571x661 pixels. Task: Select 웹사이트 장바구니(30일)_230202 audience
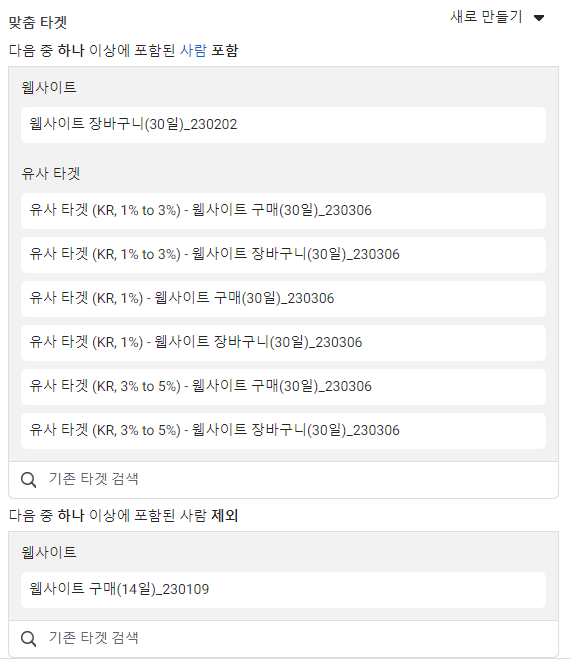pyautogui.click(x=283, y=125)
